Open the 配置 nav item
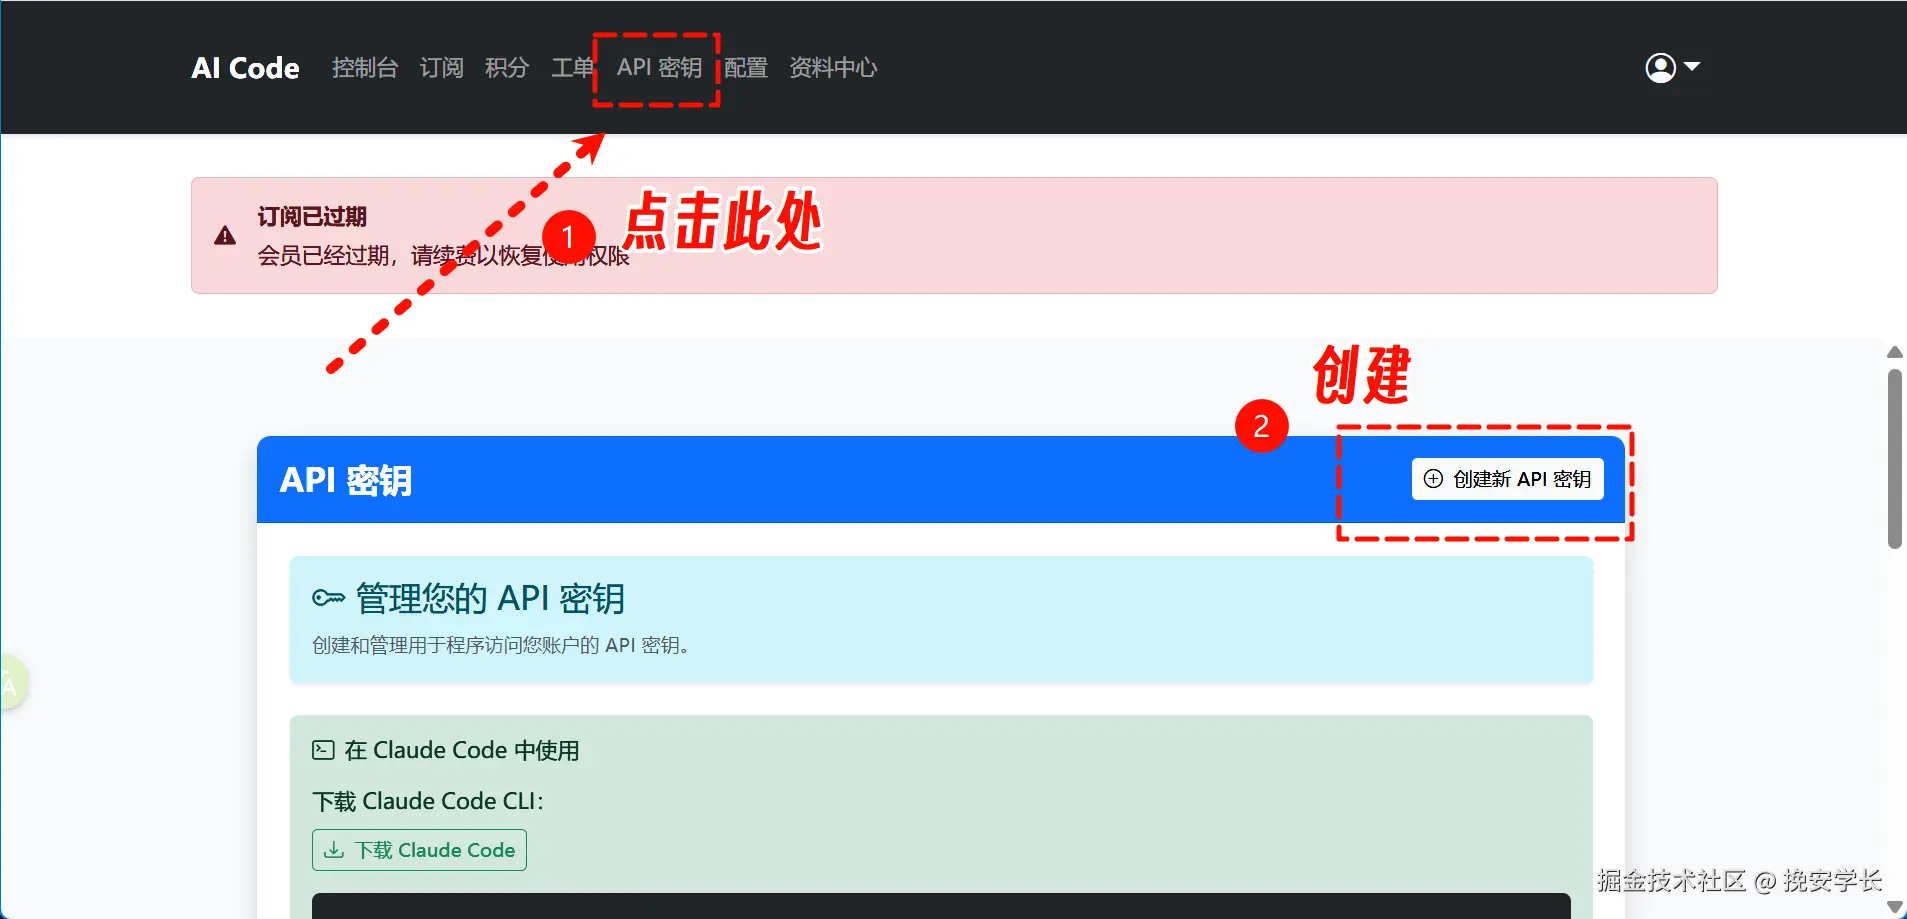Screen dimensions: 1907x919 746,67
